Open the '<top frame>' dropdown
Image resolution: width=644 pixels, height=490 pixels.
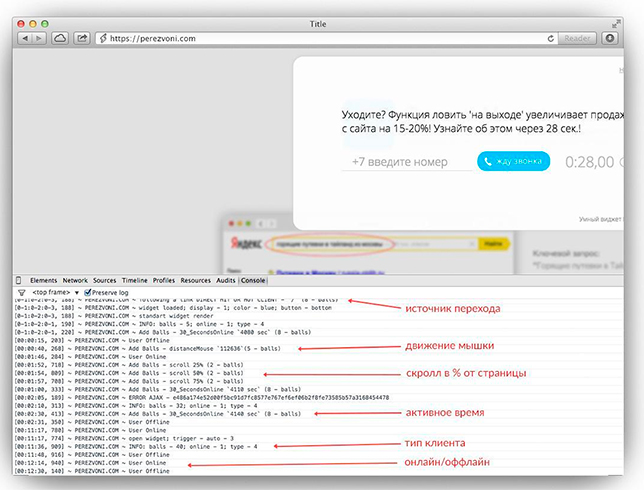click(55, 292)
